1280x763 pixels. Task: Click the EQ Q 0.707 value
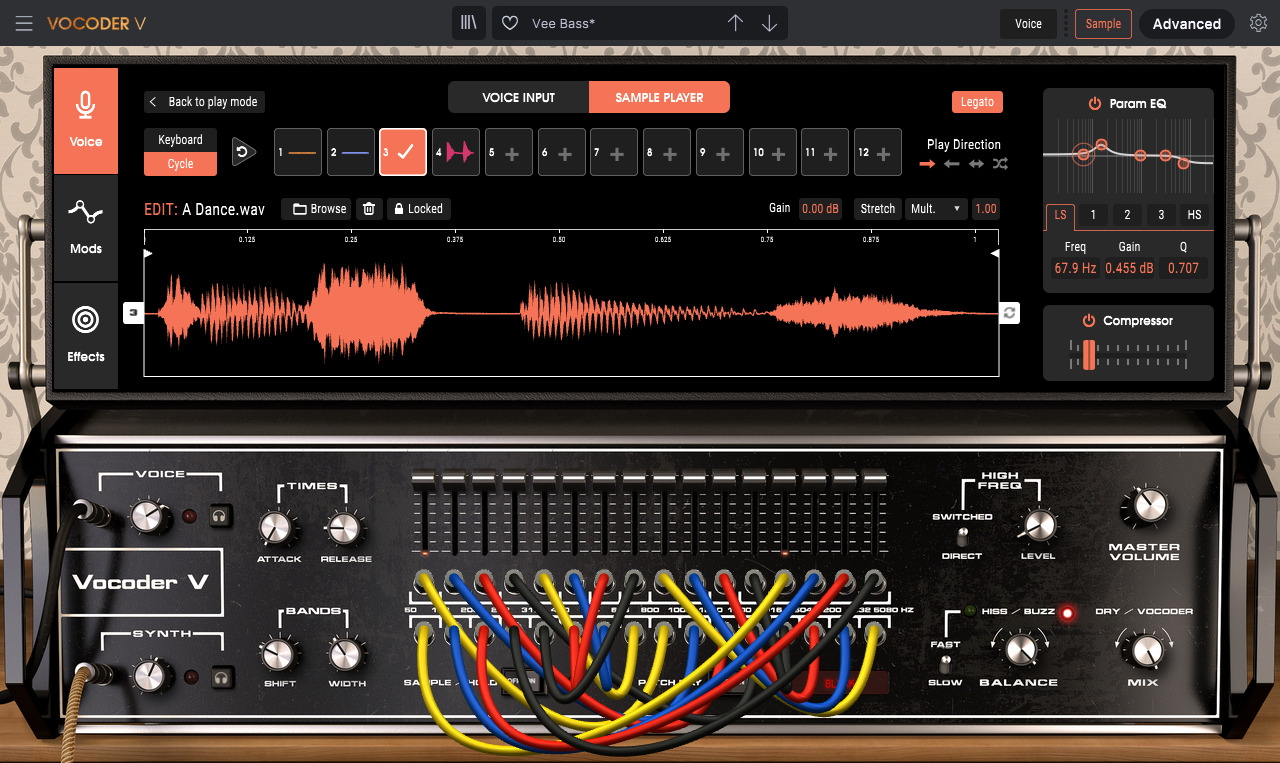[x=1183, y=268]
